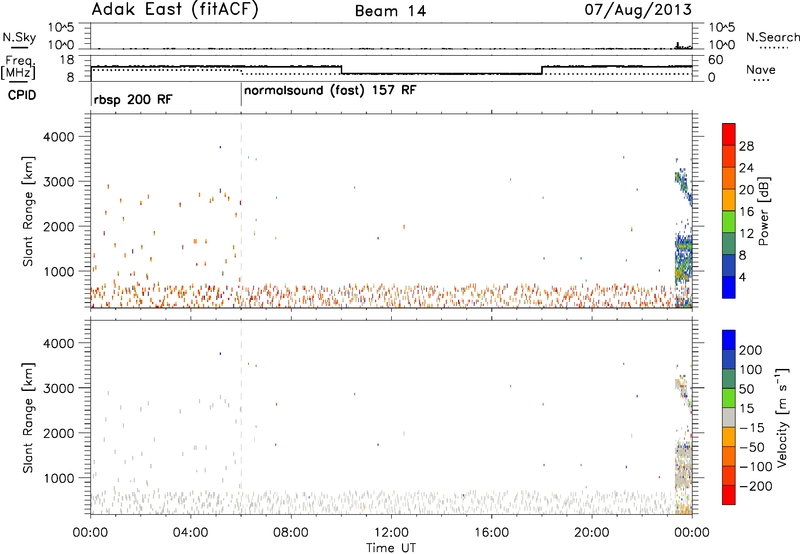Click the '12:00' time axis tick label
This screenshot has height=554, width=800.
[391, 533]
